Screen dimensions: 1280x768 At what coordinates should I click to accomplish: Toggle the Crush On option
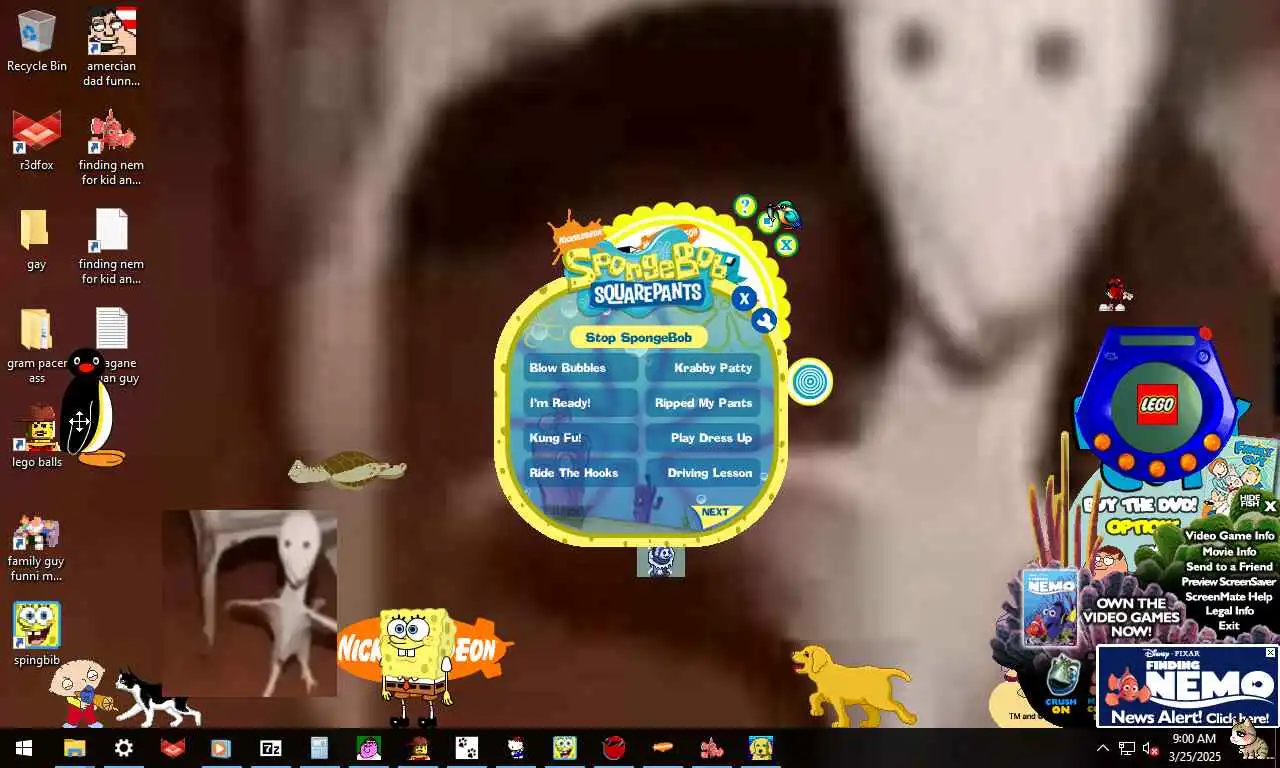tap(1061, 687)
